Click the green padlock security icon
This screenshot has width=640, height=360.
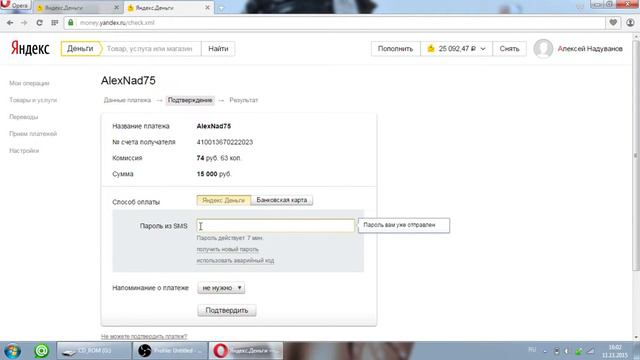coord(71,22)
